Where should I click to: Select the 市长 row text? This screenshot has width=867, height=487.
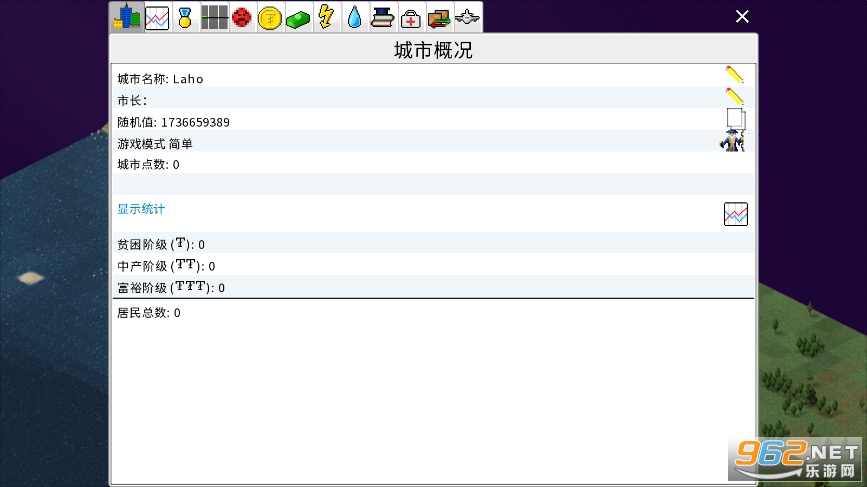[132, 101]
